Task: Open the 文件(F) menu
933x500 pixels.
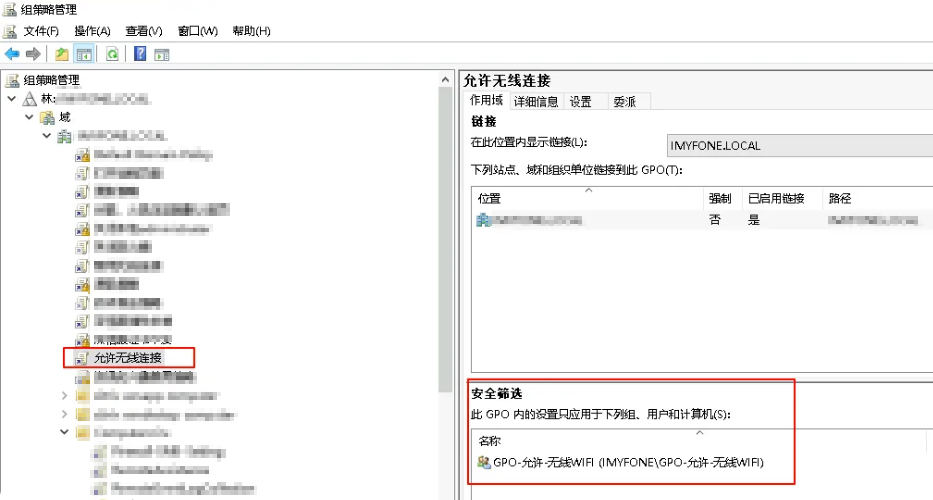Action: [x=41, y=31]
